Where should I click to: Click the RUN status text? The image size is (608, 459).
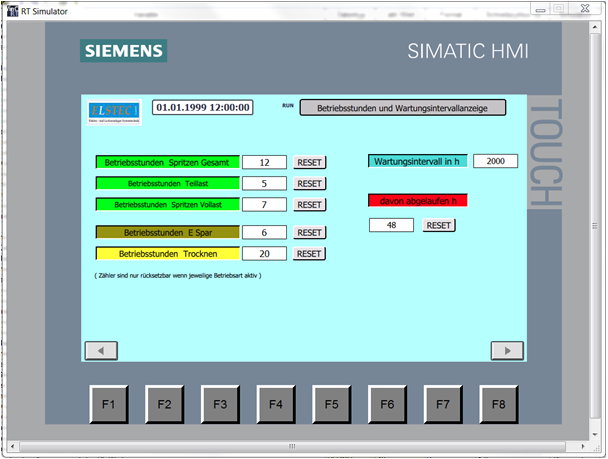click(288, 105)
